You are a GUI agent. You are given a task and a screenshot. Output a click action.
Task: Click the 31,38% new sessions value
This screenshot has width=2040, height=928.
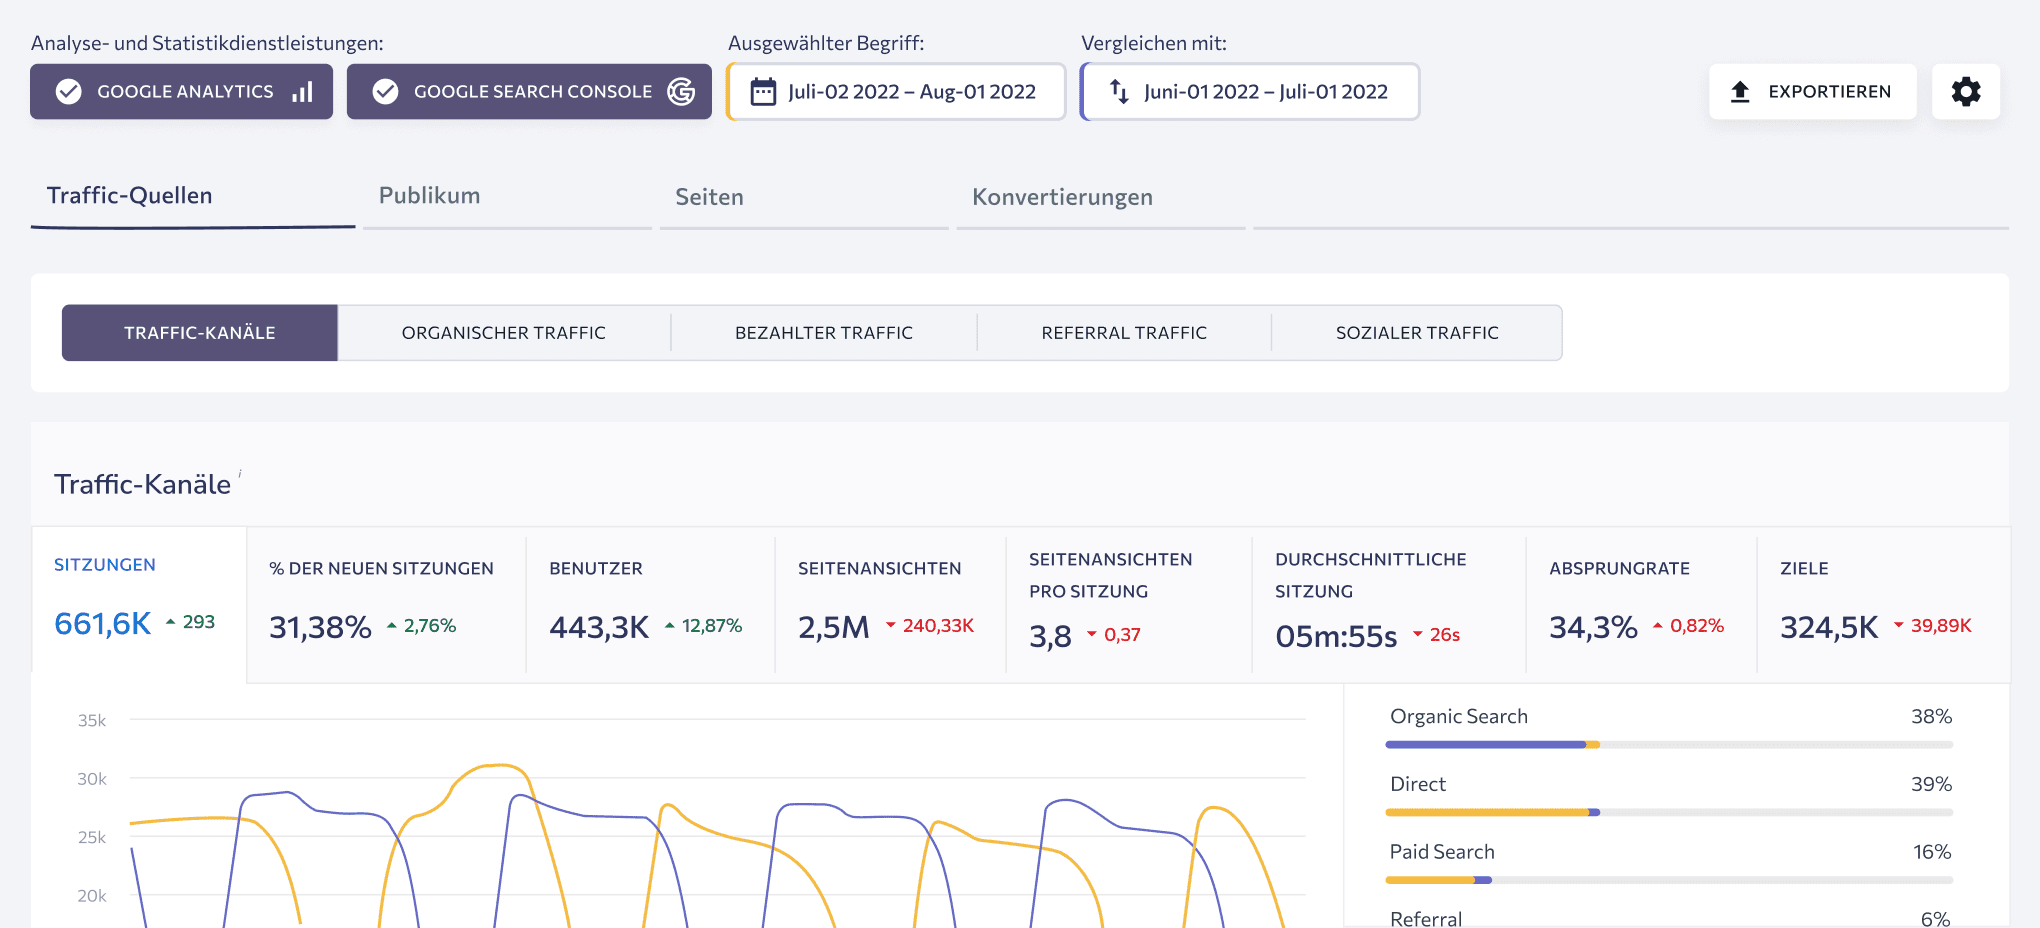click(x=320, y=628)
